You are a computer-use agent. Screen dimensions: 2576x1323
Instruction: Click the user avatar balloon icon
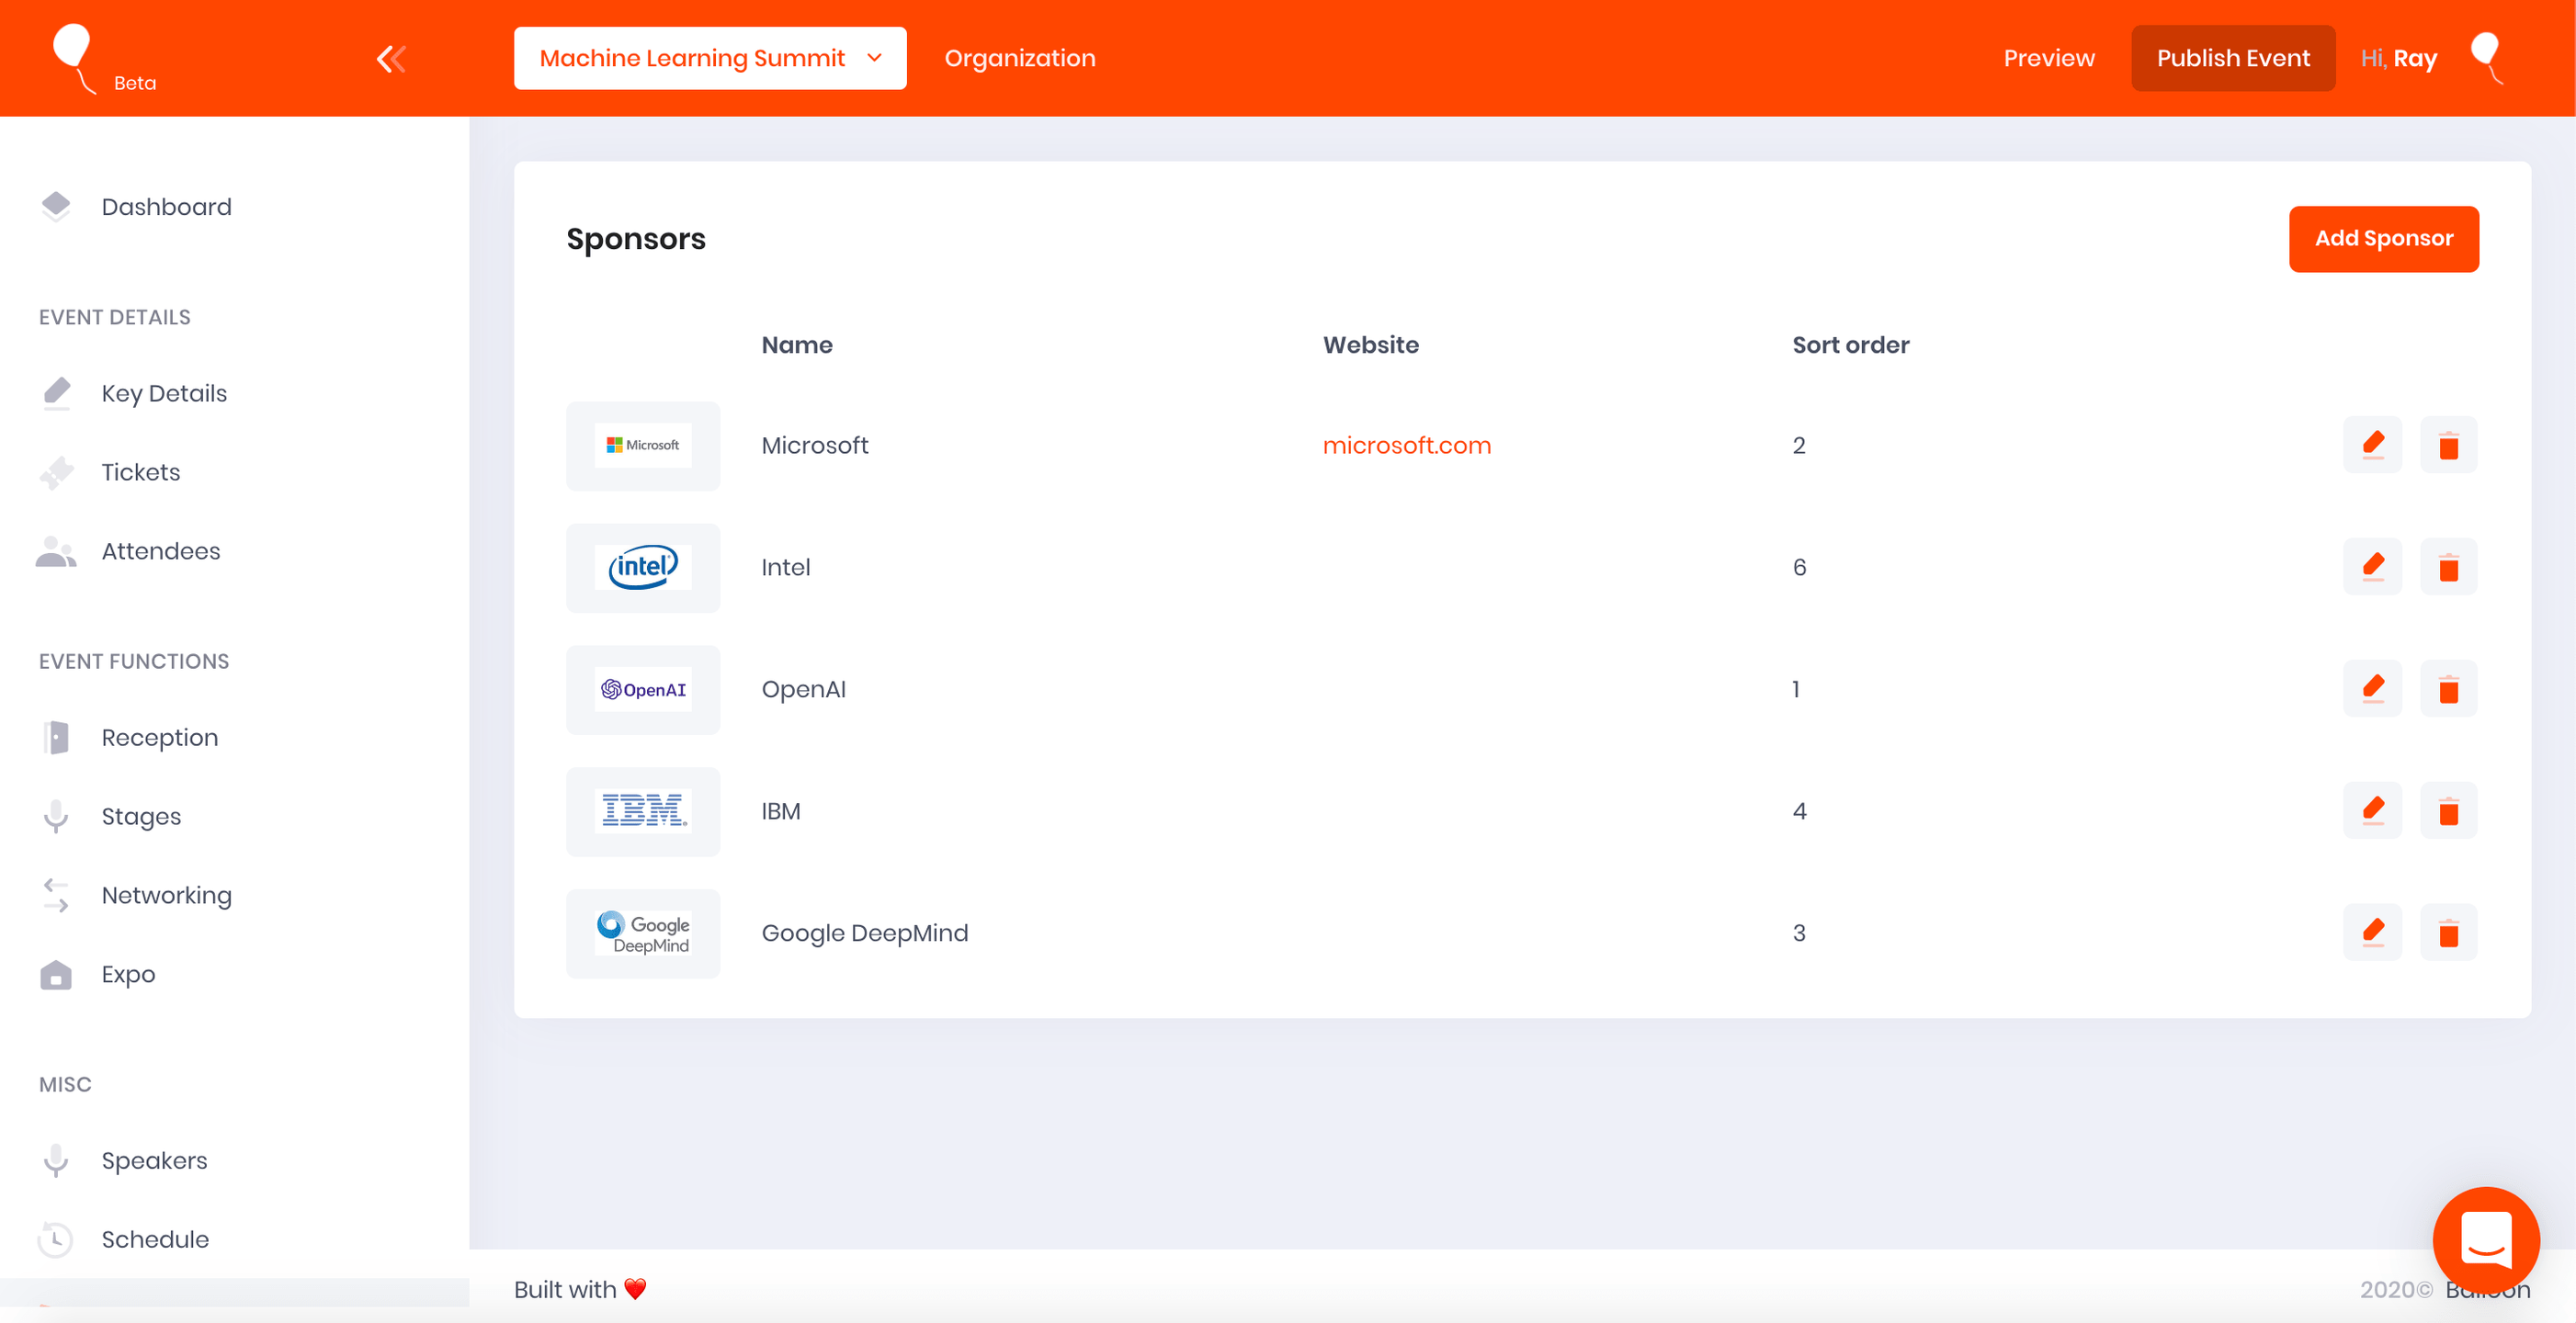pyautogui.click(x=2486, y=57)
